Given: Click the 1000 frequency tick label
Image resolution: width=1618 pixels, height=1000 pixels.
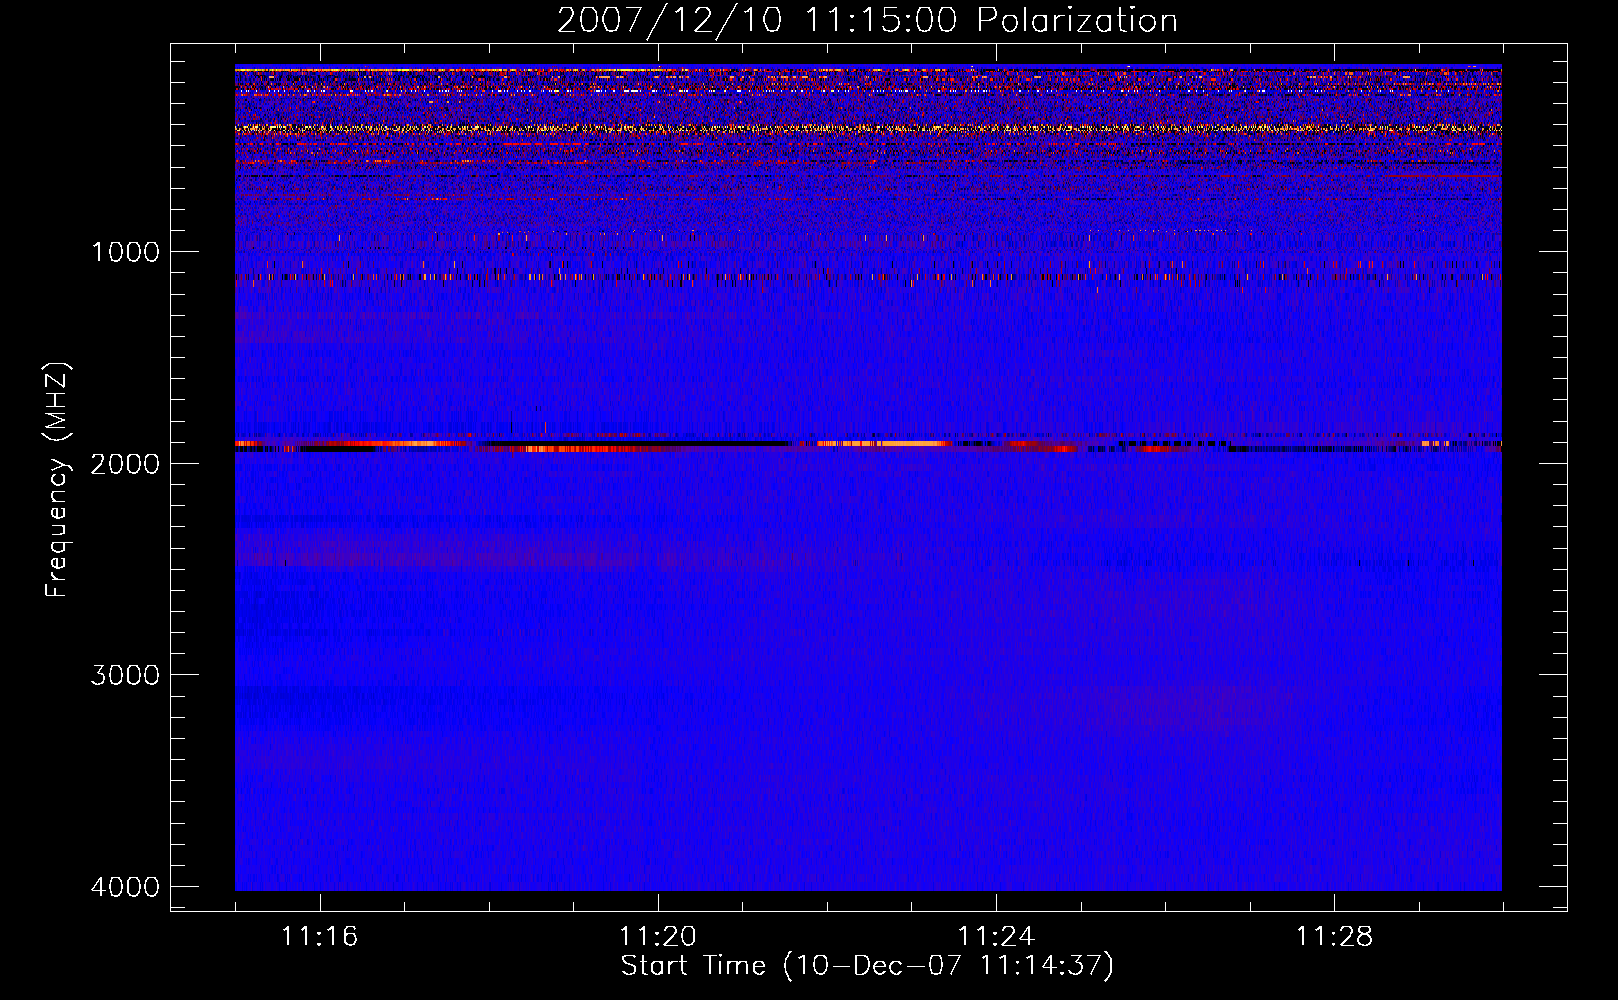Looking at the screenshot, I should 126,251.
